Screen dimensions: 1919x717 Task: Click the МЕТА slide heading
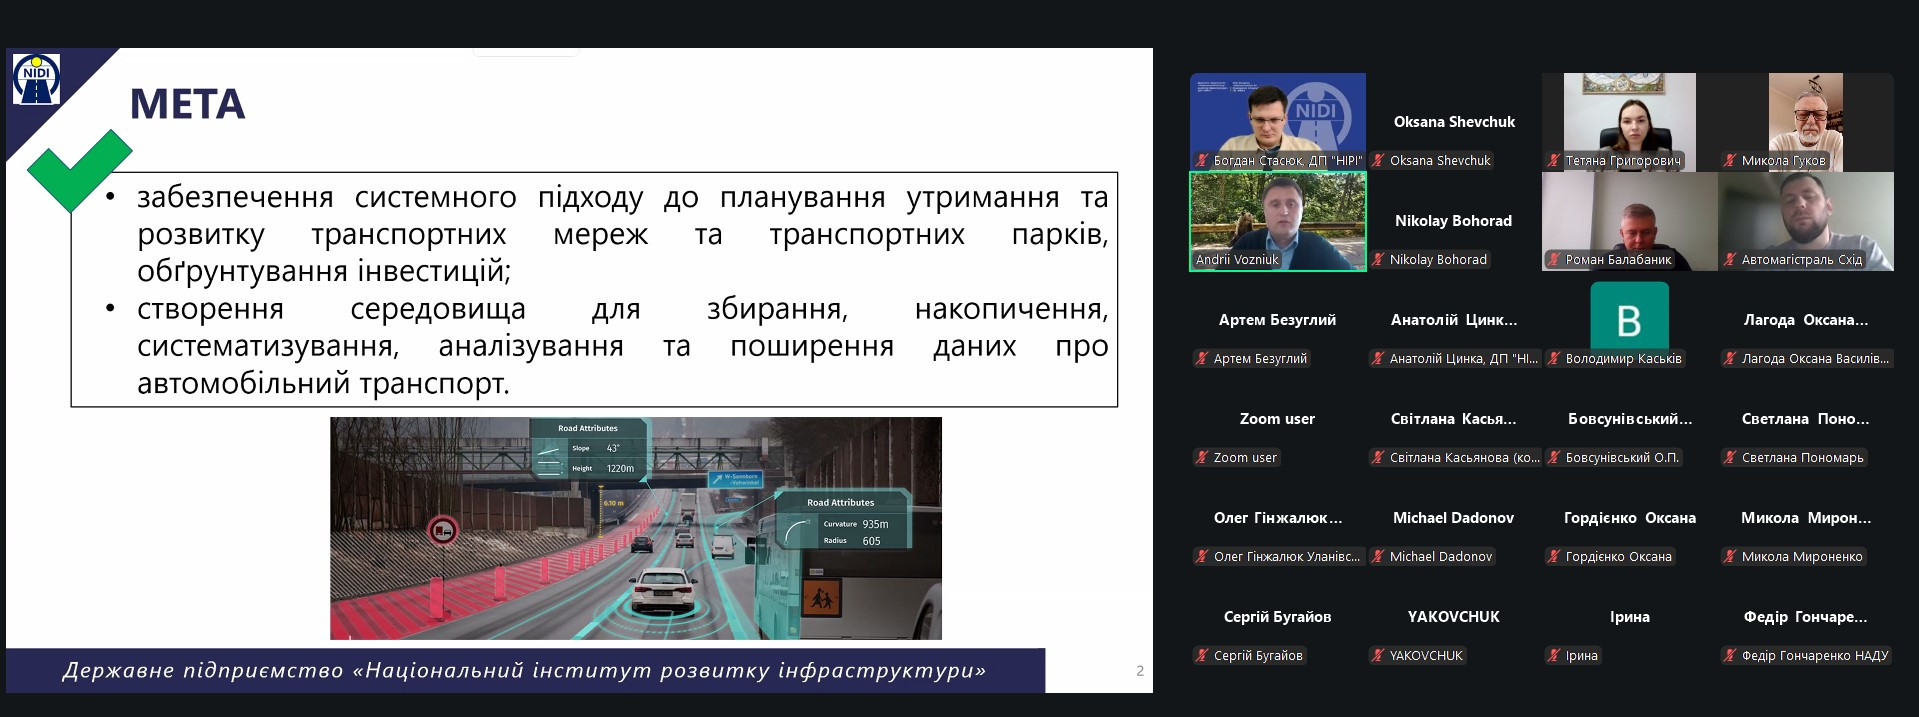187,104
